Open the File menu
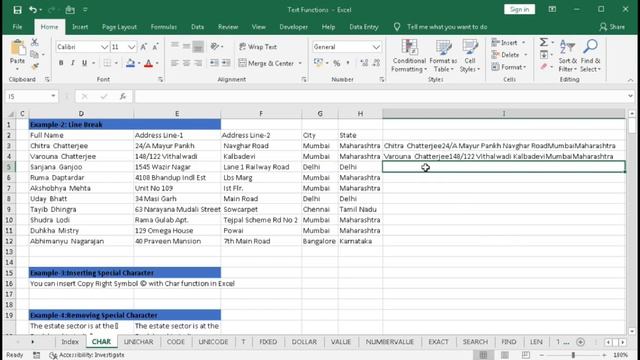This screenshot has height=360, width=640. pyautogui.click(x=18, y=27)
